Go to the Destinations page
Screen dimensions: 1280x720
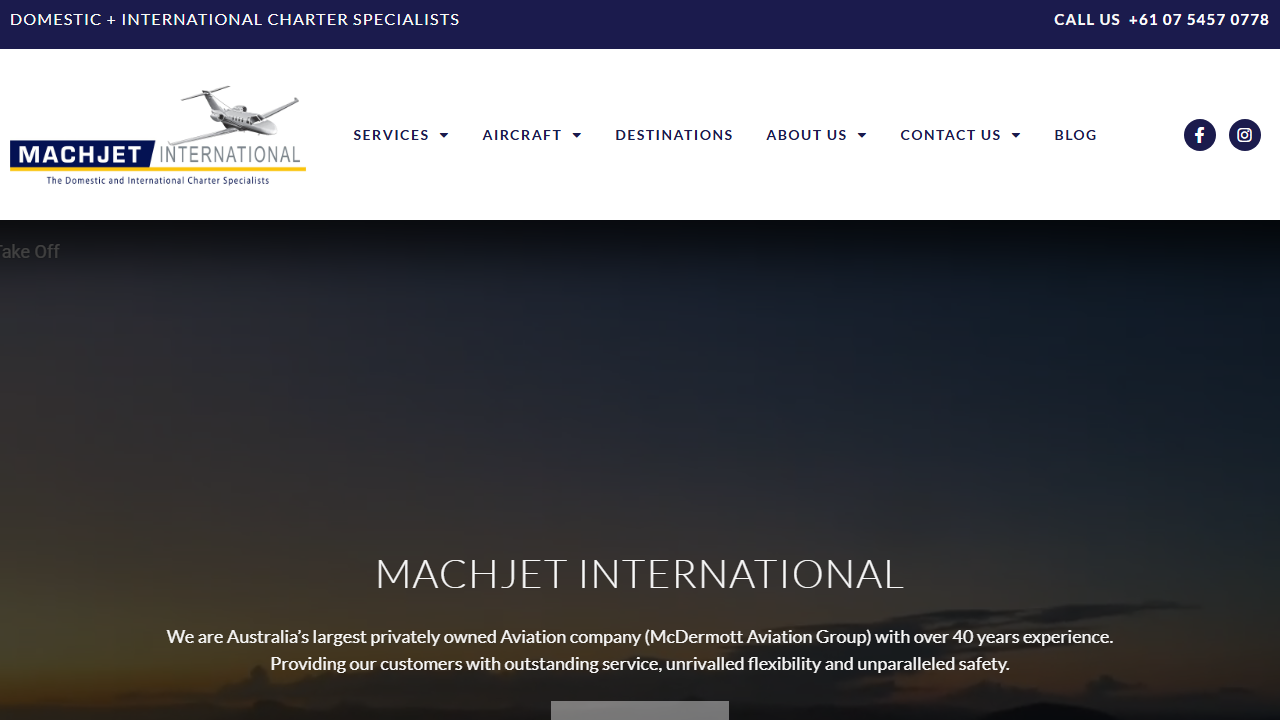coord(674,135)
